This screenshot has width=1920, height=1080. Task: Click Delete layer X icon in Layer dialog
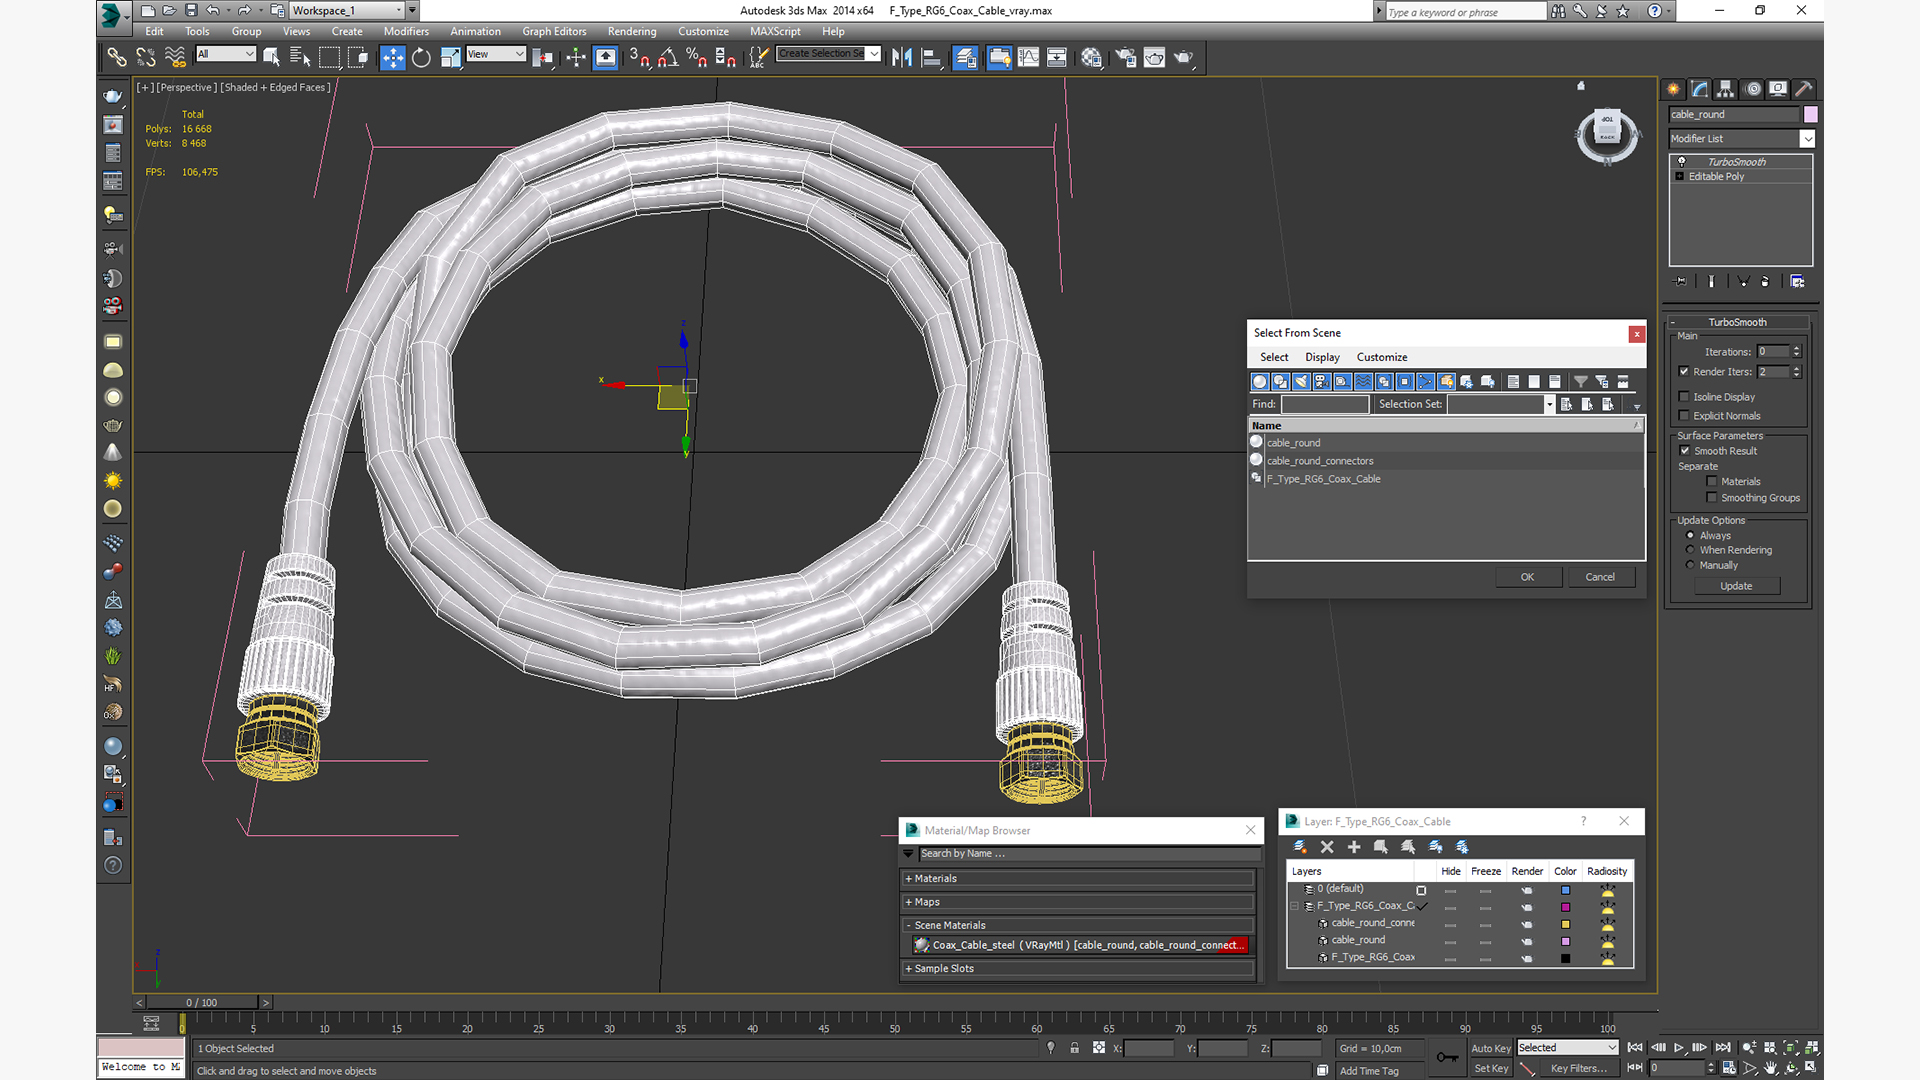[x=1327, y=847]
